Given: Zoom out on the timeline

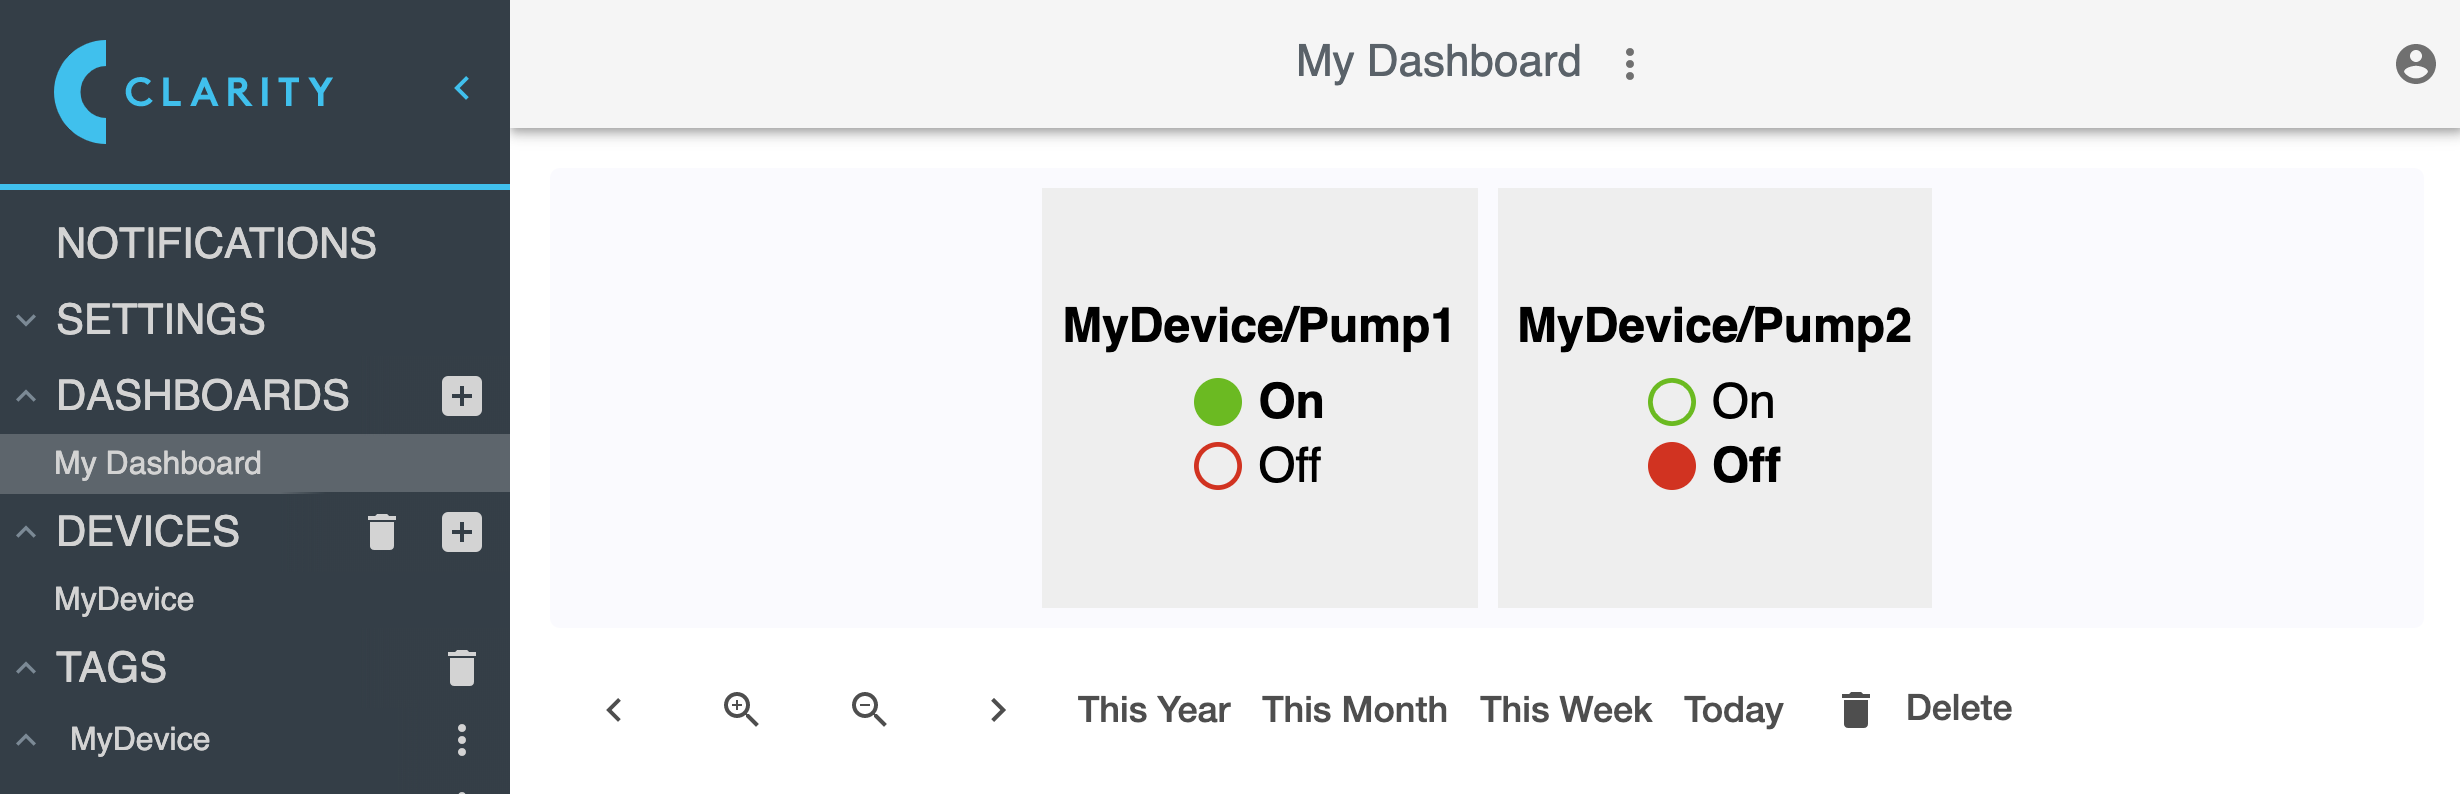Looking at the screenshot, I should 869,709.
